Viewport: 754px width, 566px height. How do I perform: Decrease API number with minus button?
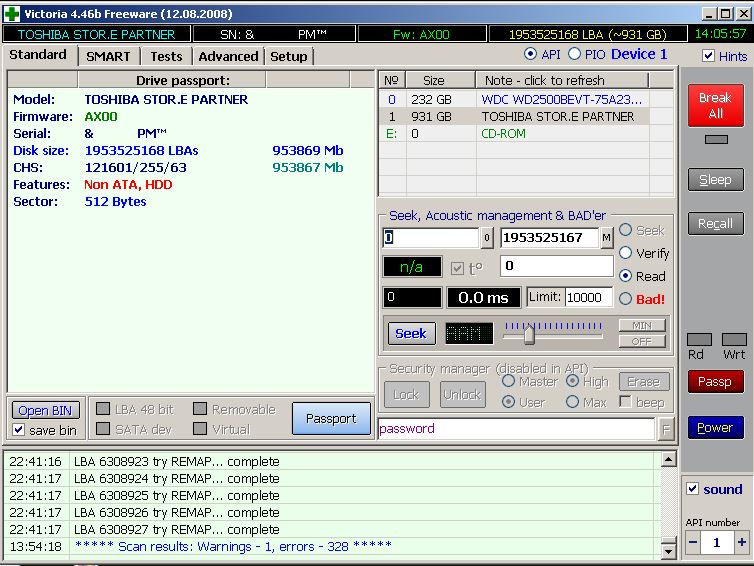[693, 542]
